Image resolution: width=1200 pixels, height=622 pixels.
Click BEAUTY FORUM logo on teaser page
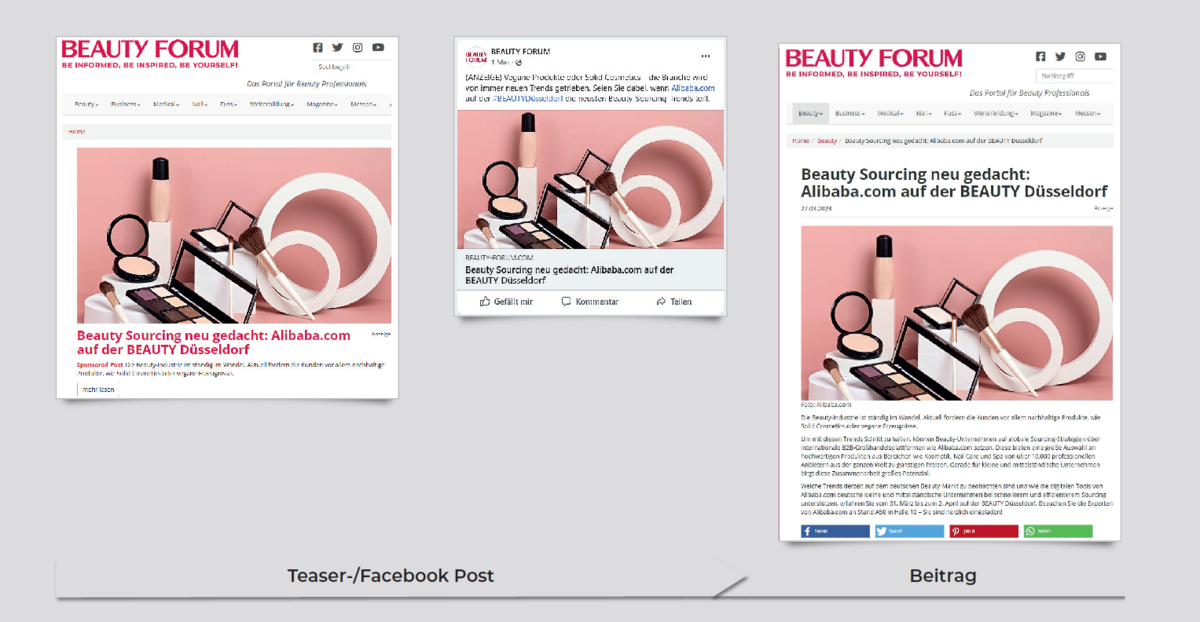coord(150,53)
